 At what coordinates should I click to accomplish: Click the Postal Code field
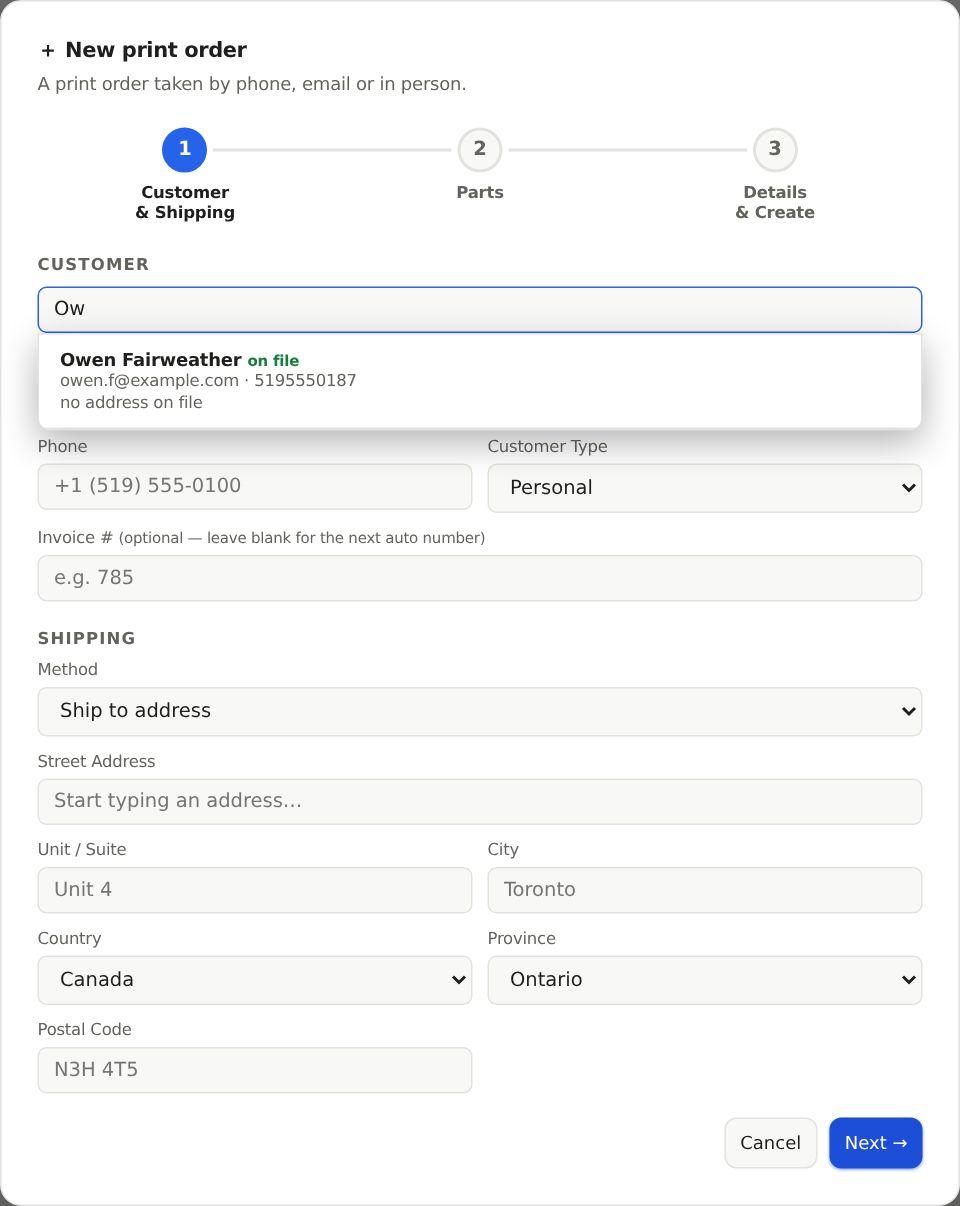[255, 1070]
